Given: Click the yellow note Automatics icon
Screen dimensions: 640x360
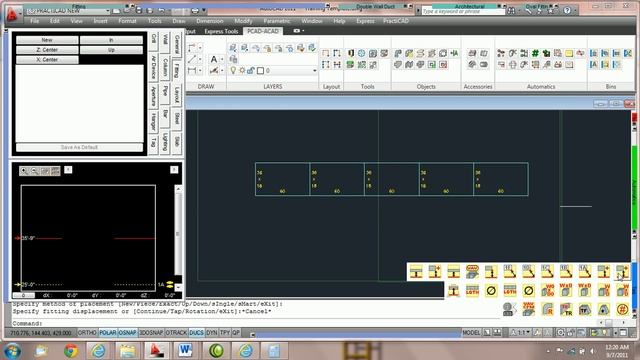Looking at the screenshot, I should tap(569, 53).
